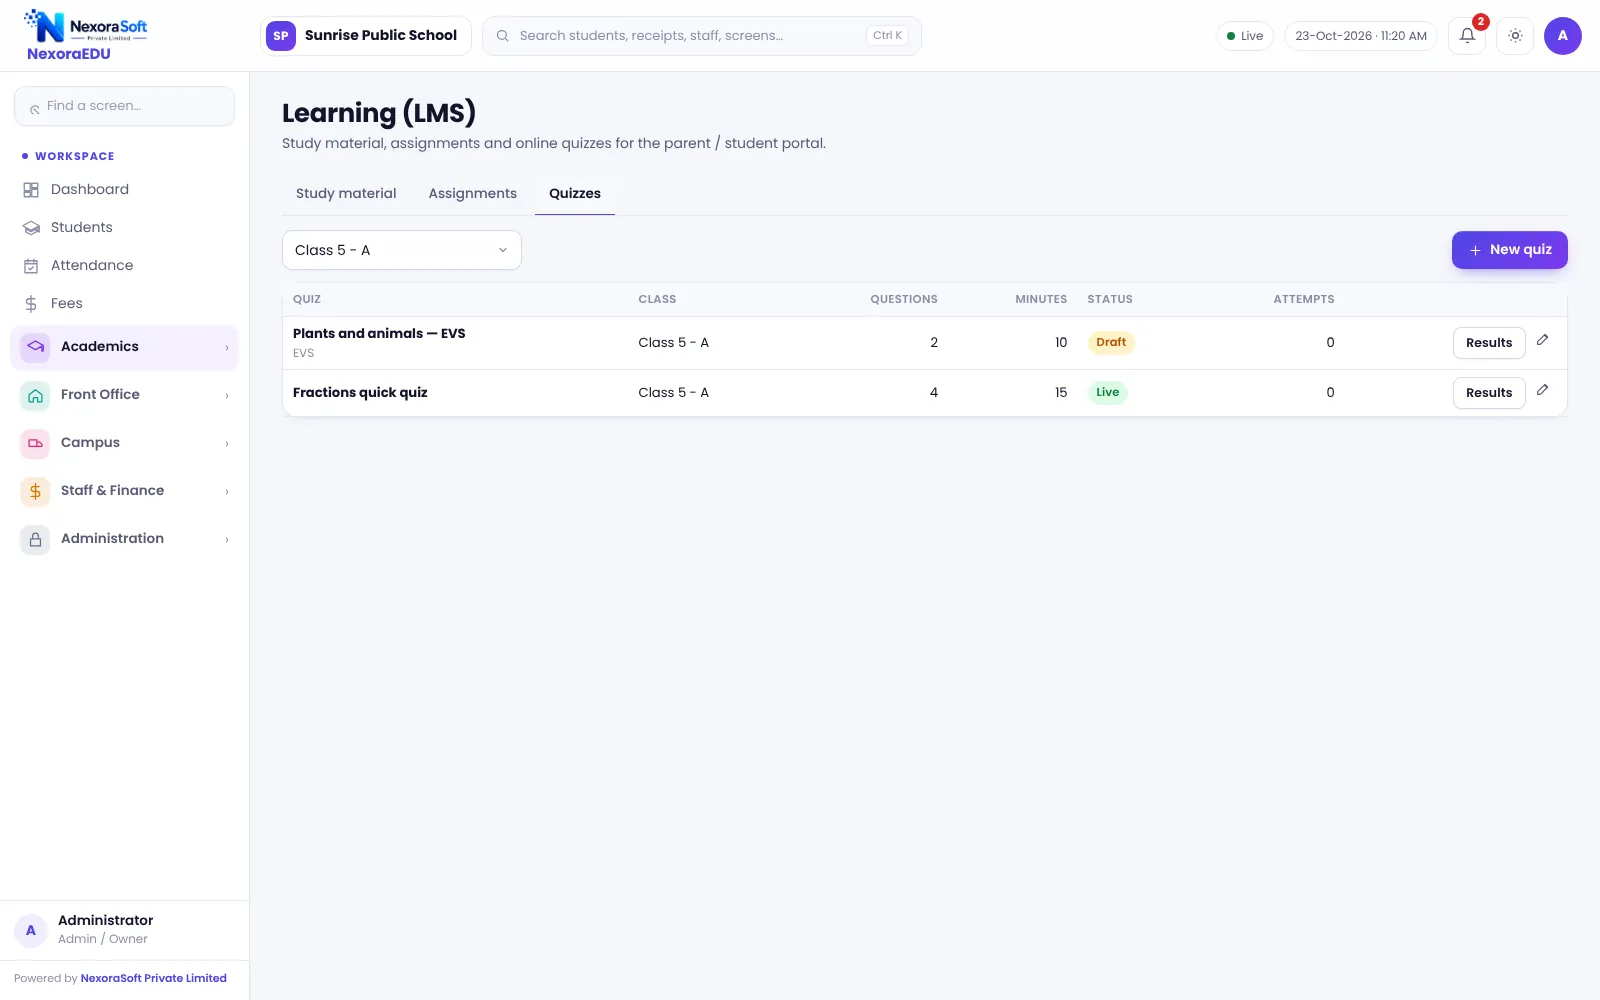
Task: Follow the NexoraSoft Private Limited link
Action: (x=154, y=979)
